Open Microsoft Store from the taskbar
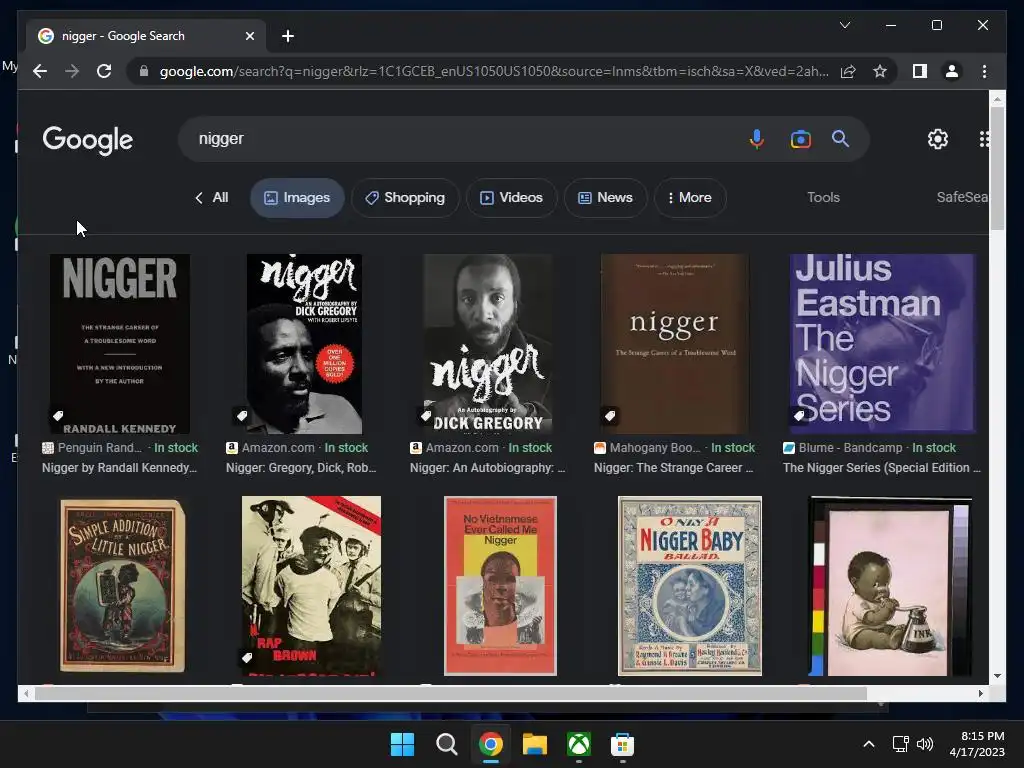The width and height of the screenshot is (1024, 768). coord(622,744)
